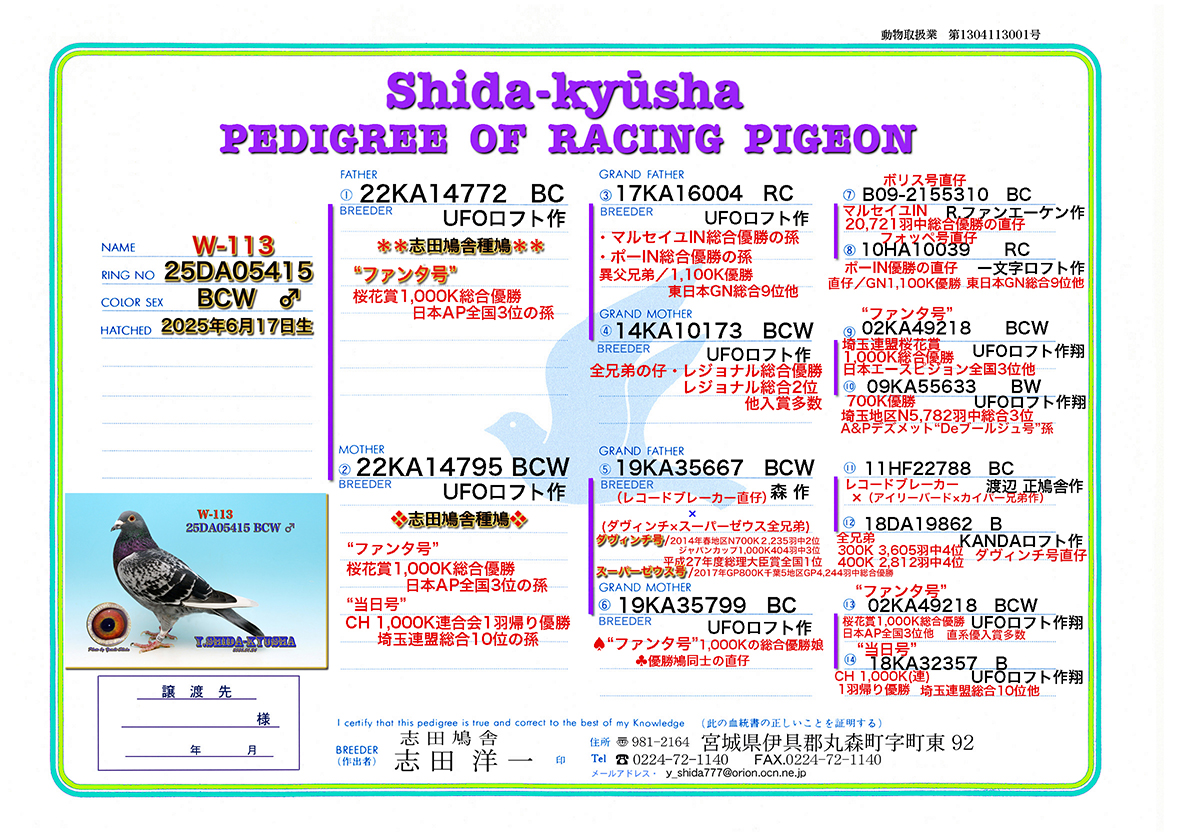Click the circled number 1 by FATHER ring
1180x840 pixels.
point(346,194)
